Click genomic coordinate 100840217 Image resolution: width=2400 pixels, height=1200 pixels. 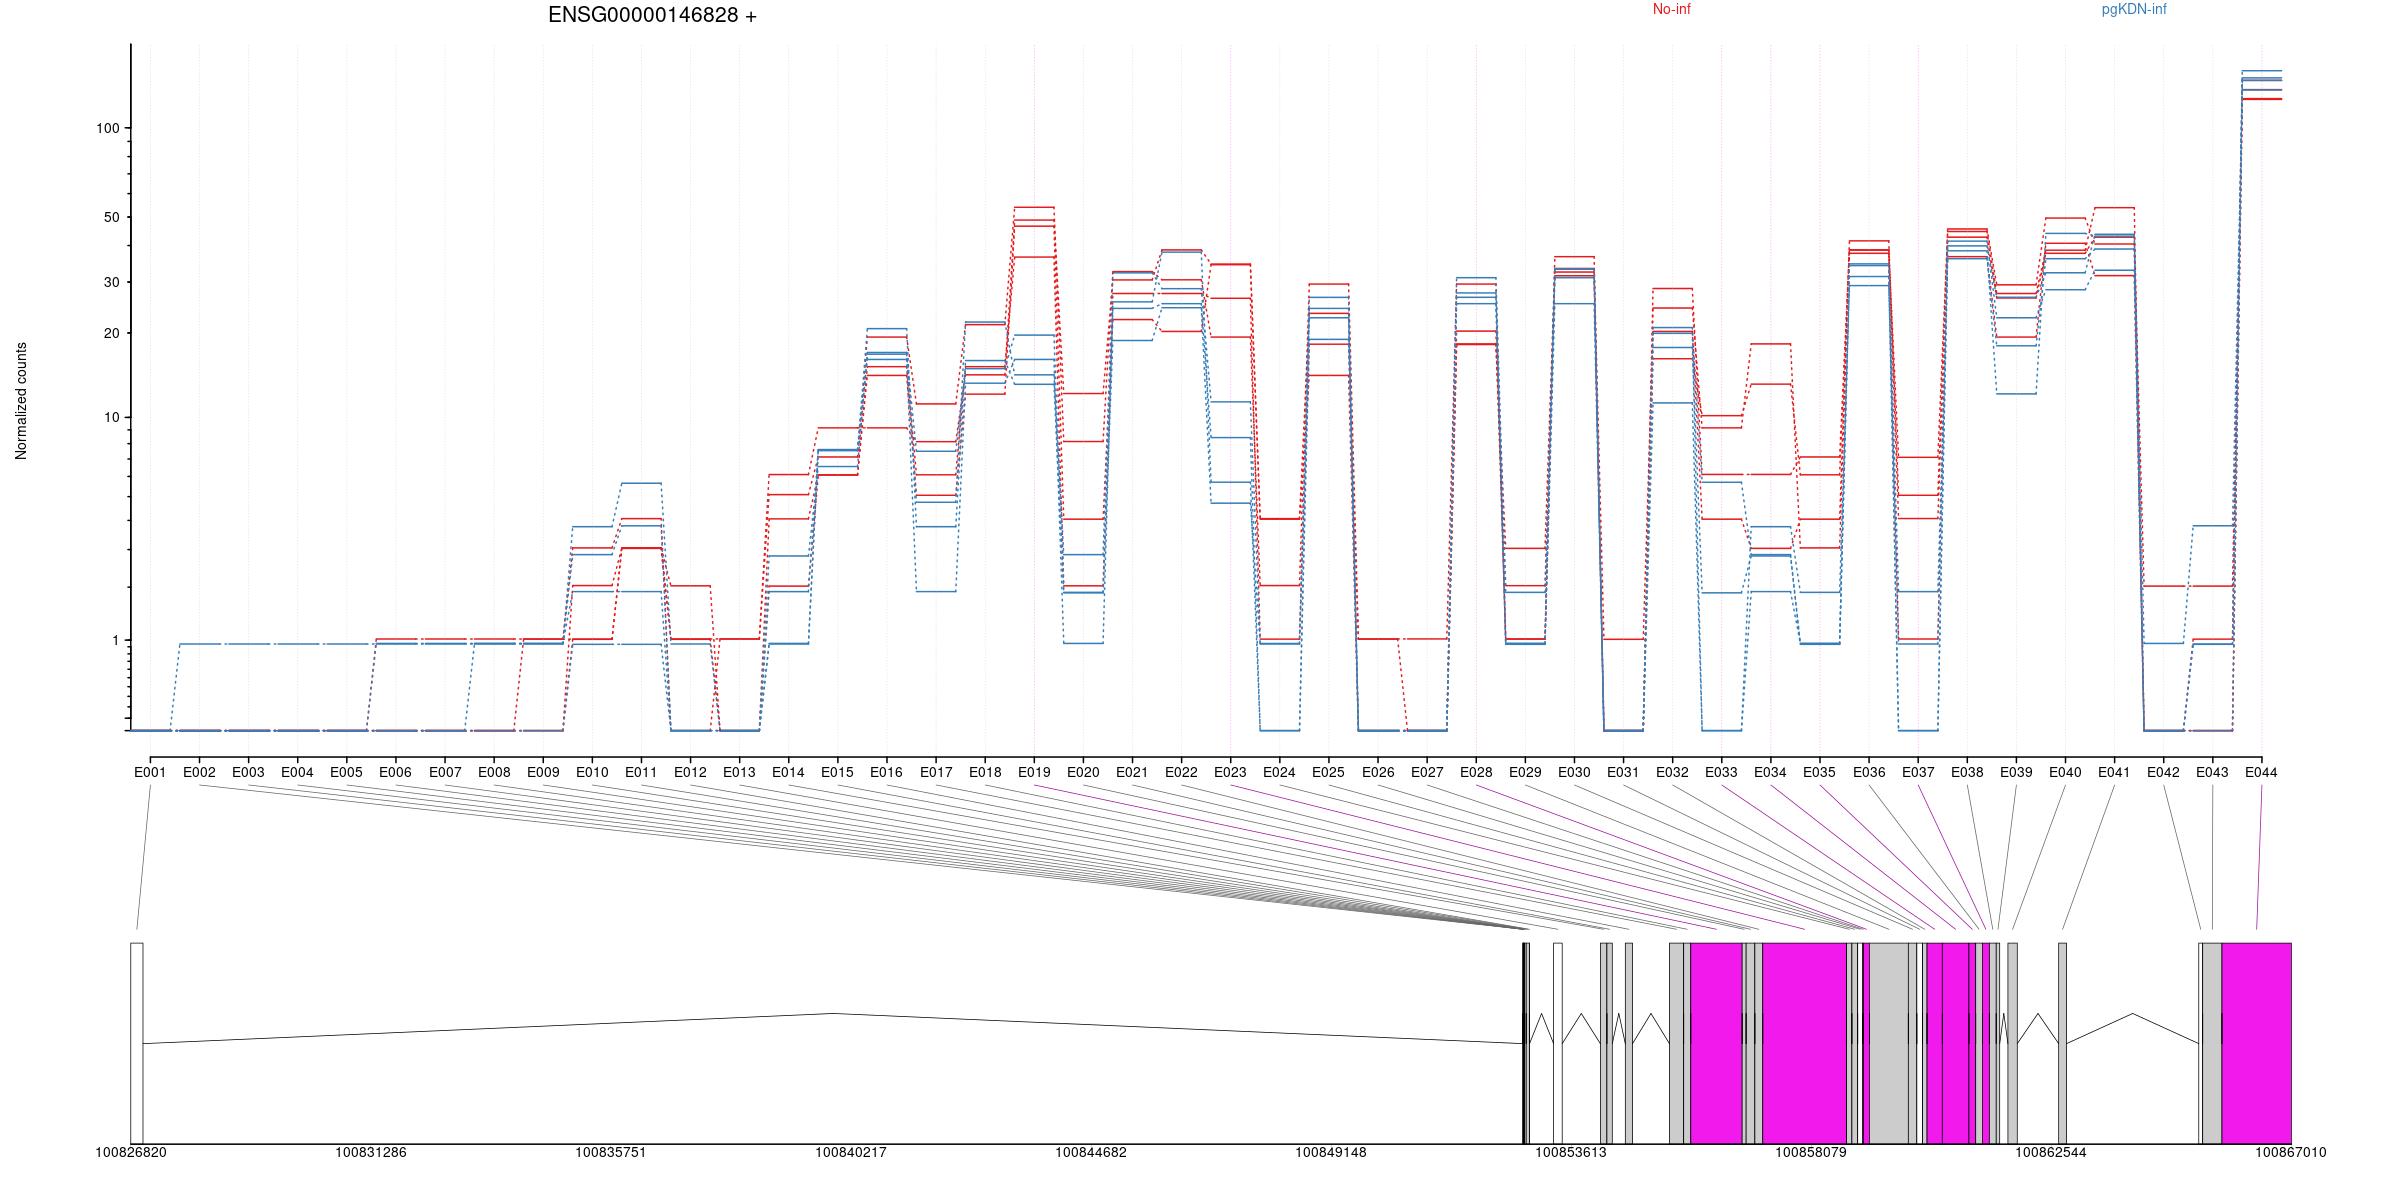click(851, 1152)
